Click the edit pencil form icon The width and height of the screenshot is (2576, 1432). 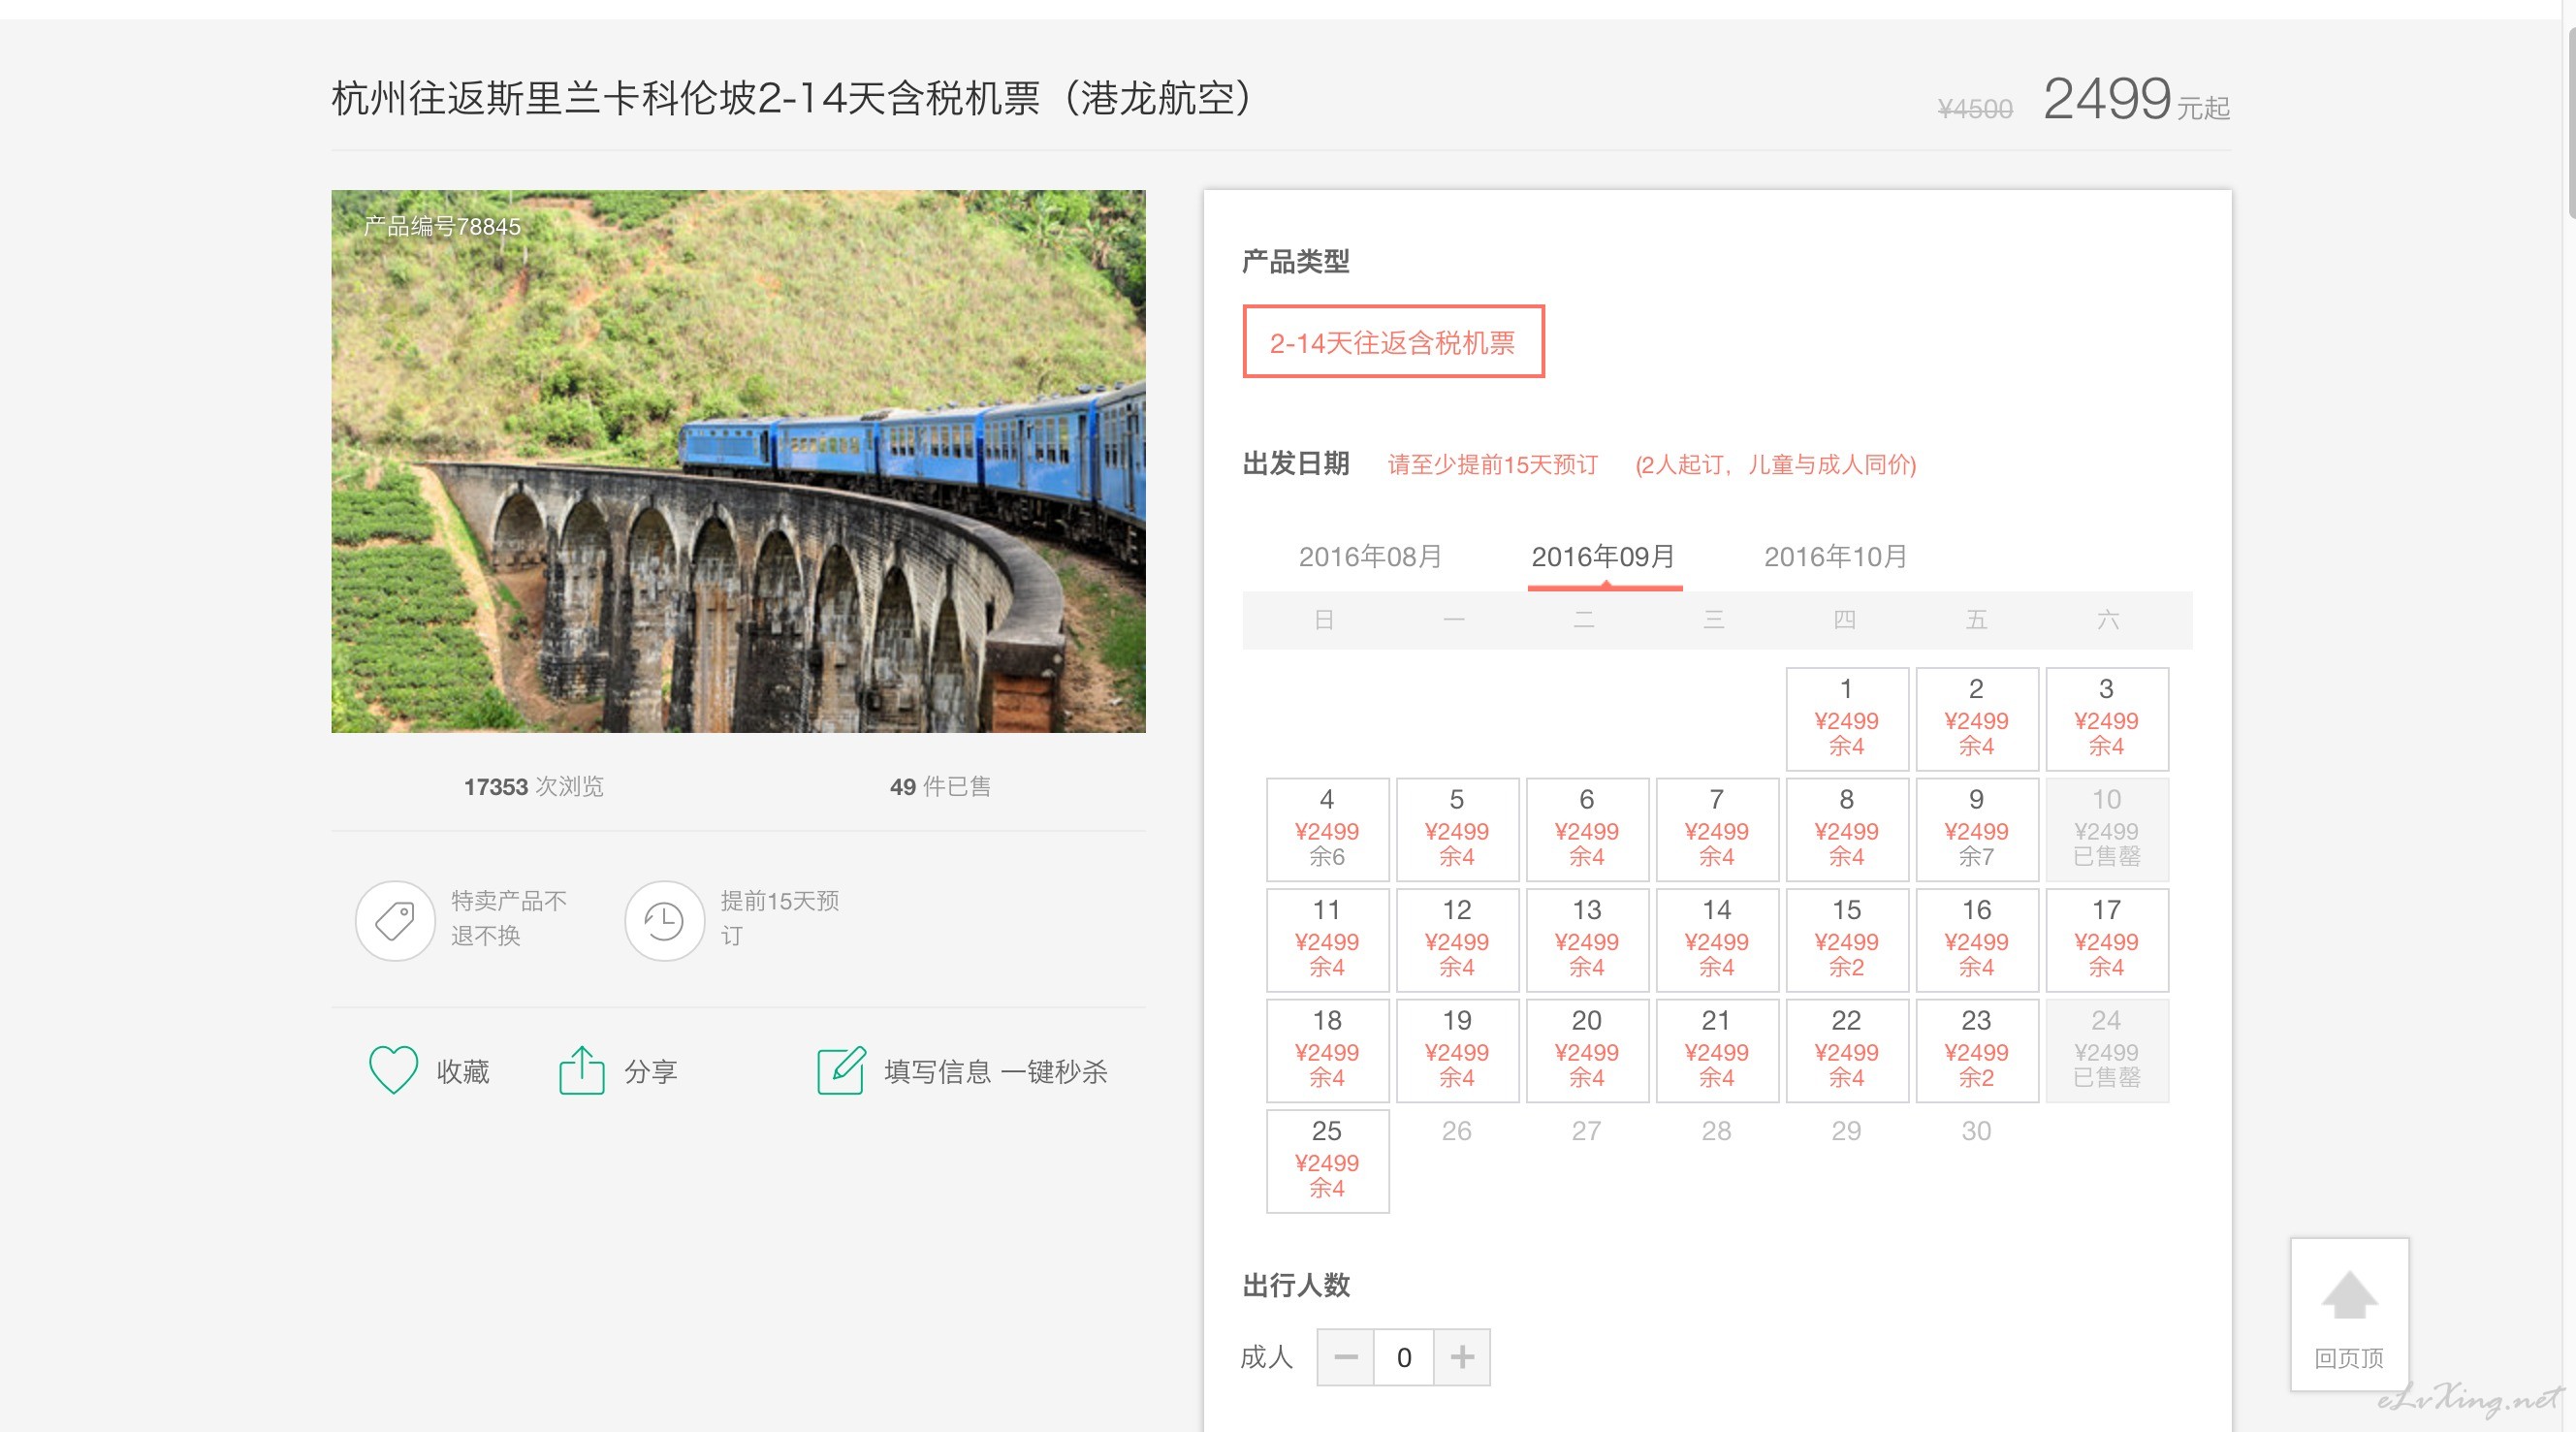pos(841,1070)
